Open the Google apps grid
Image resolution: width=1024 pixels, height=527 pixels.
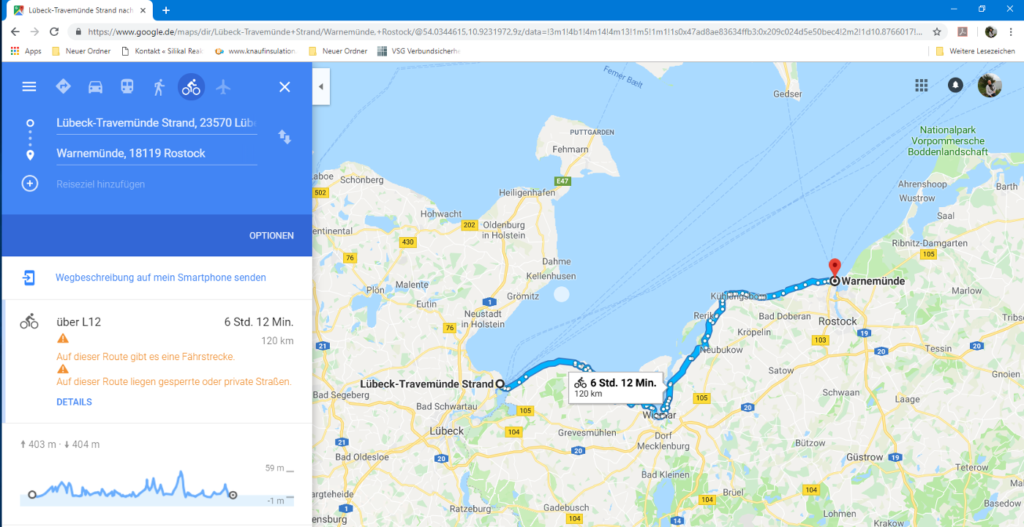pos(921,86)
